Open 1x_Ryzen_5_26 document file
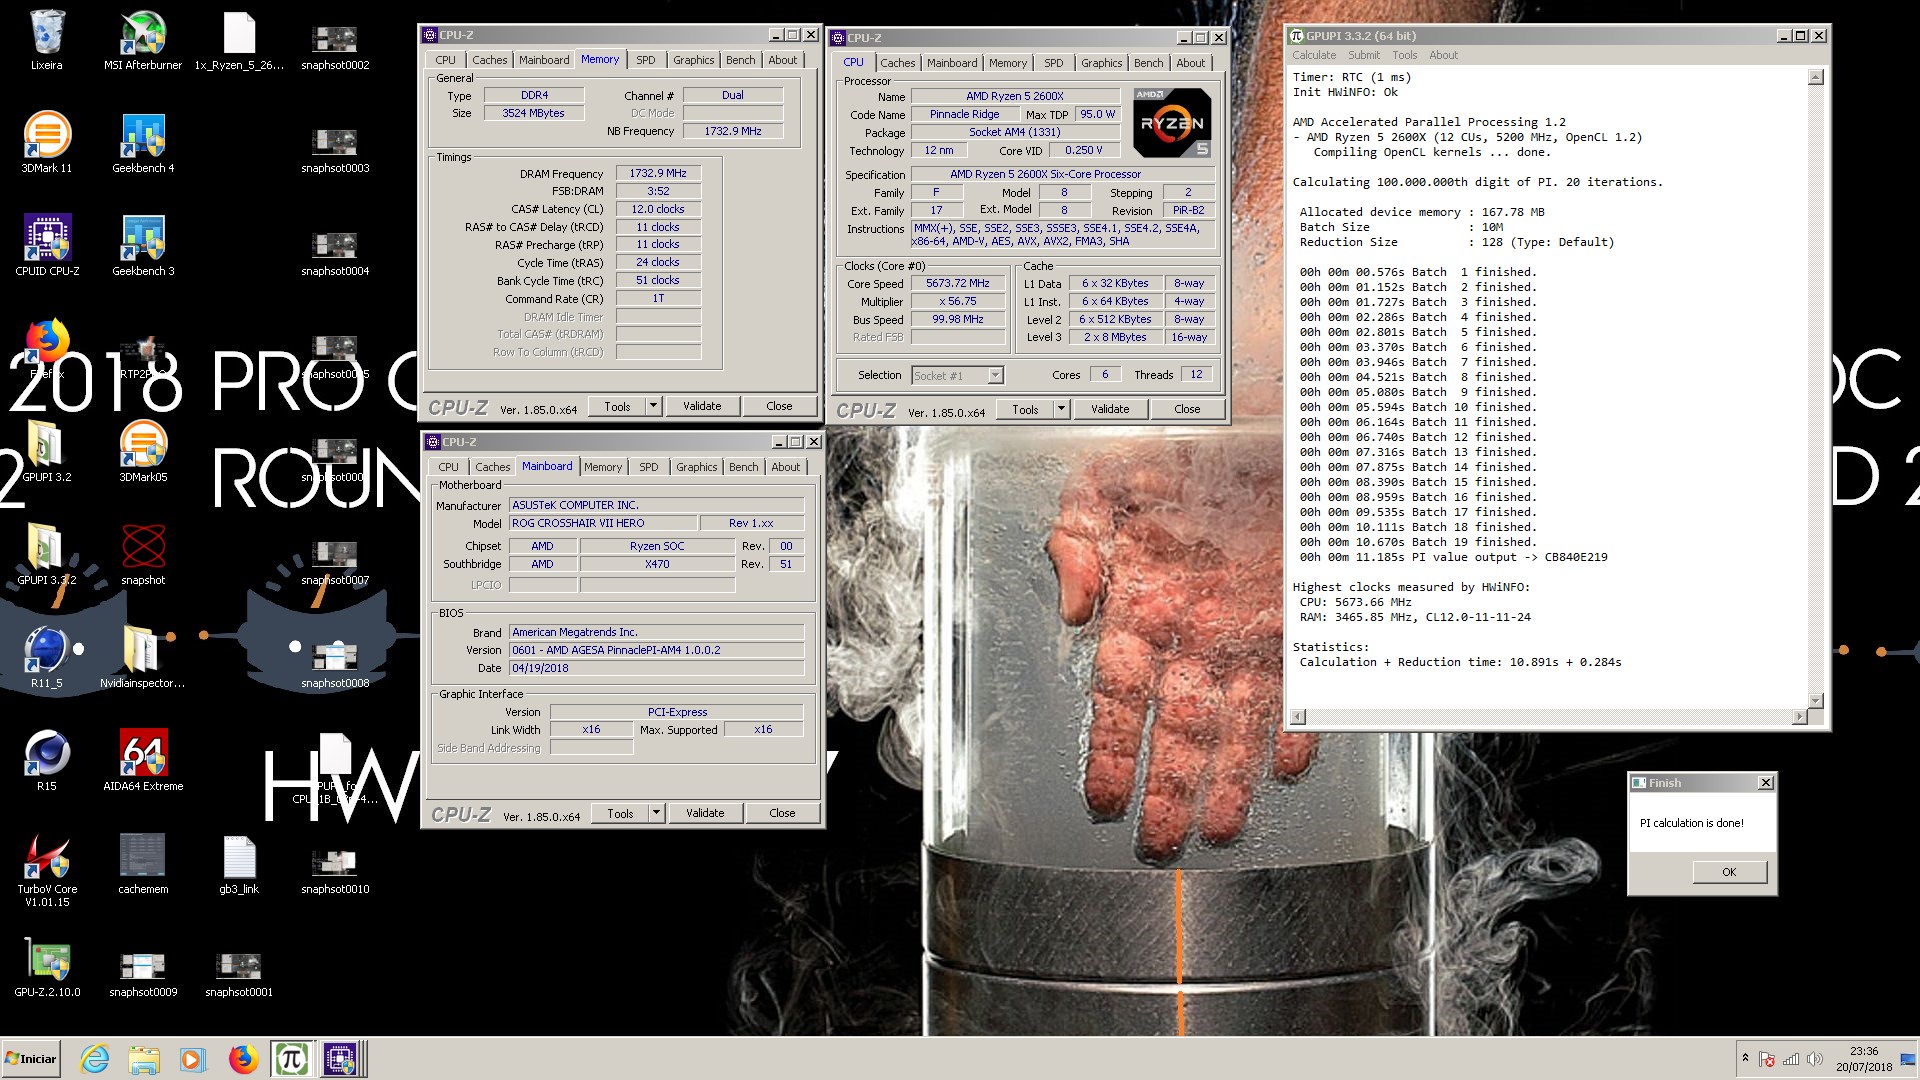This screenshot has height=1080, width=1920. 239,40
